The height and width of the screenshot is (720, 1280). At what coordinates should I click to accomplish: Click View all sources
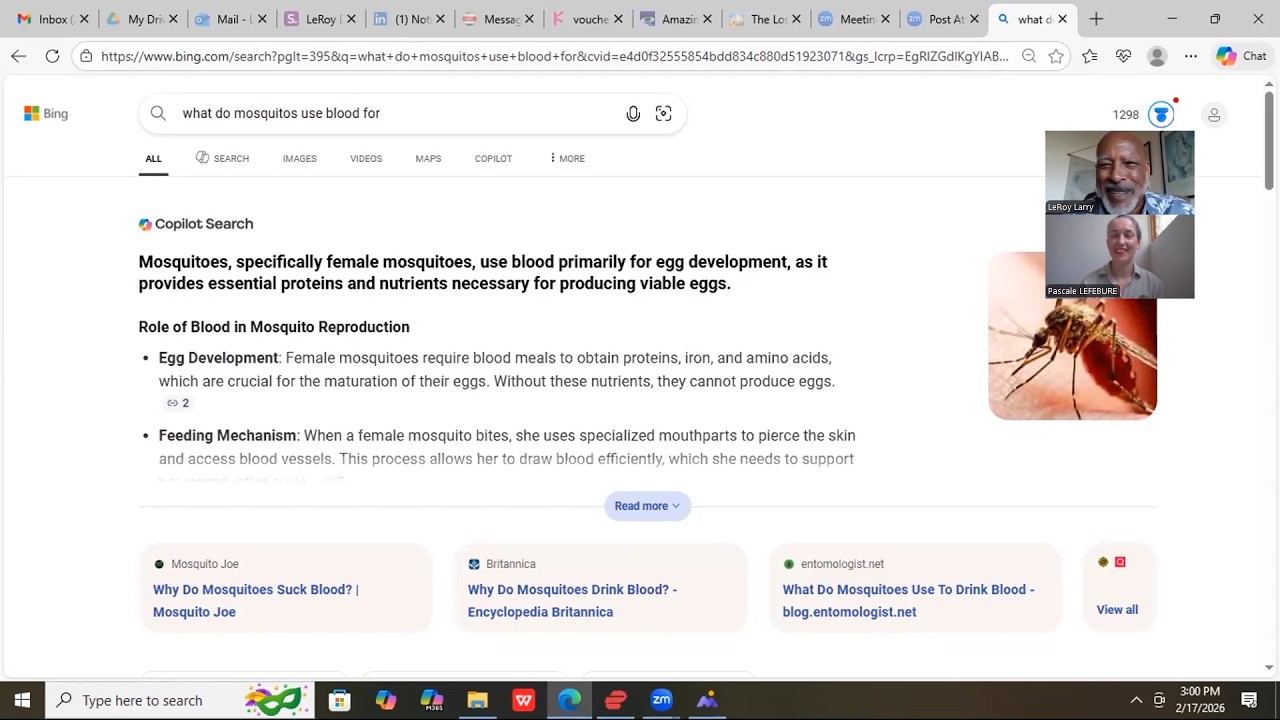click(1117, 610)
